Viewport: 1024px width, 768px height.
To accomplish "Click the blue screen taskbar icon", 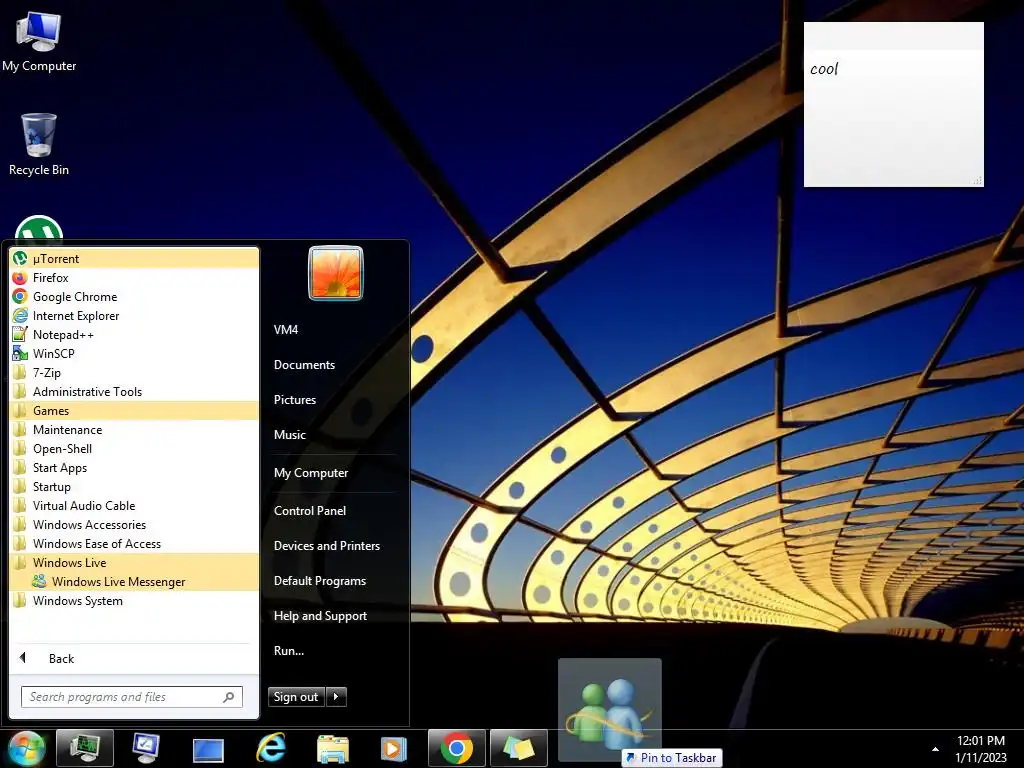I will [x=208, y=750].
